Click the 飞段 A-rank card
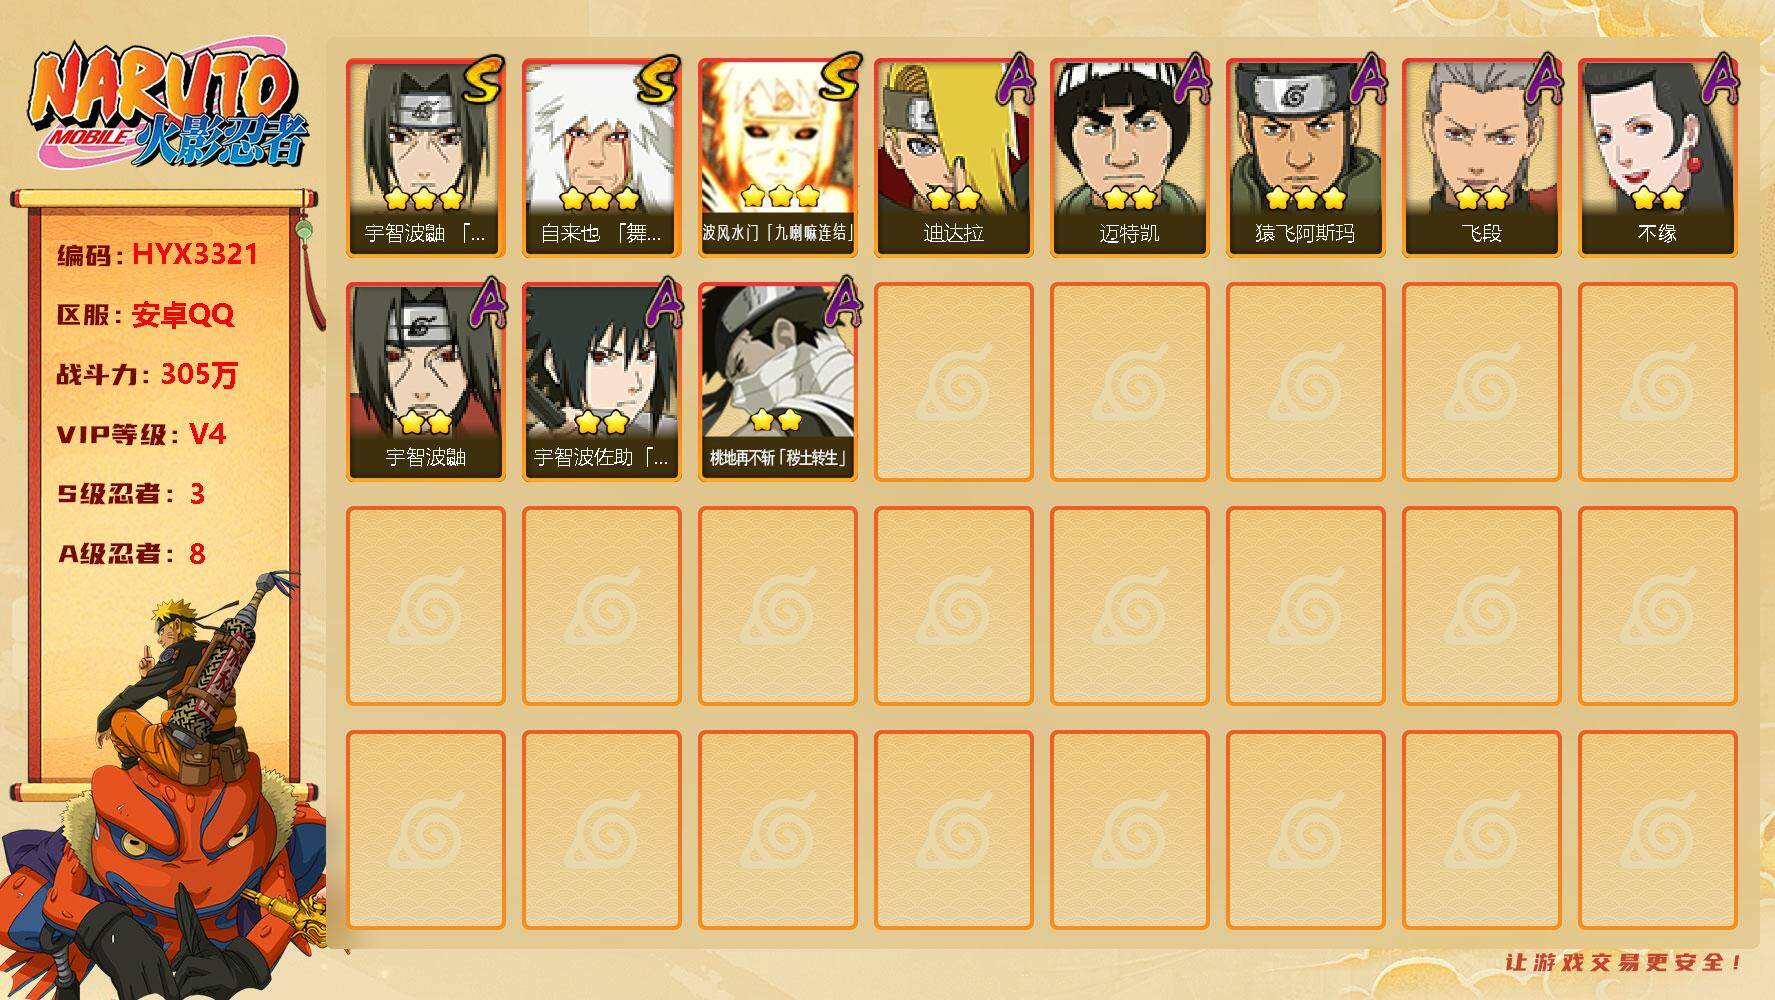 tap(1482, 158)
